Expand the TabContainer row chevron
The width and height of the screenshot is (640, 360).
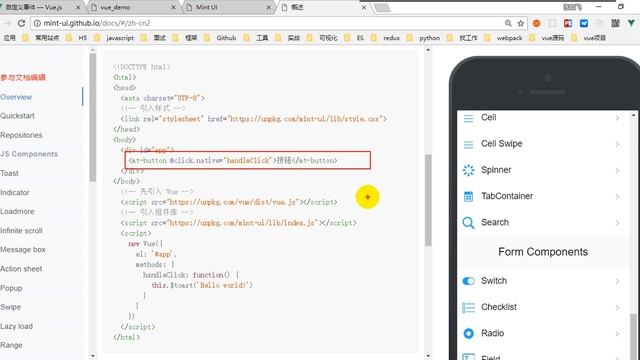pyautogui.click(x=618, y=197)
